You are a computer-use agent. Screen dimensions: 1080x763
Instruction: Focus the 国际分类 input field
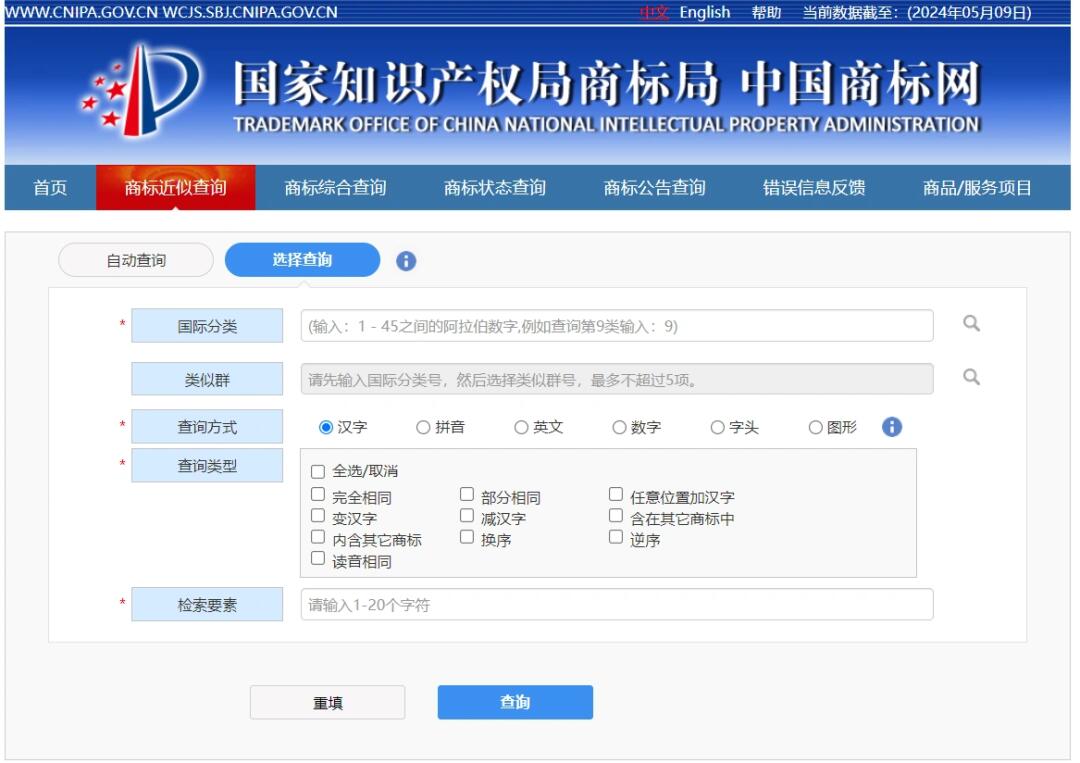pyautogui.click(x=617, y=326)
